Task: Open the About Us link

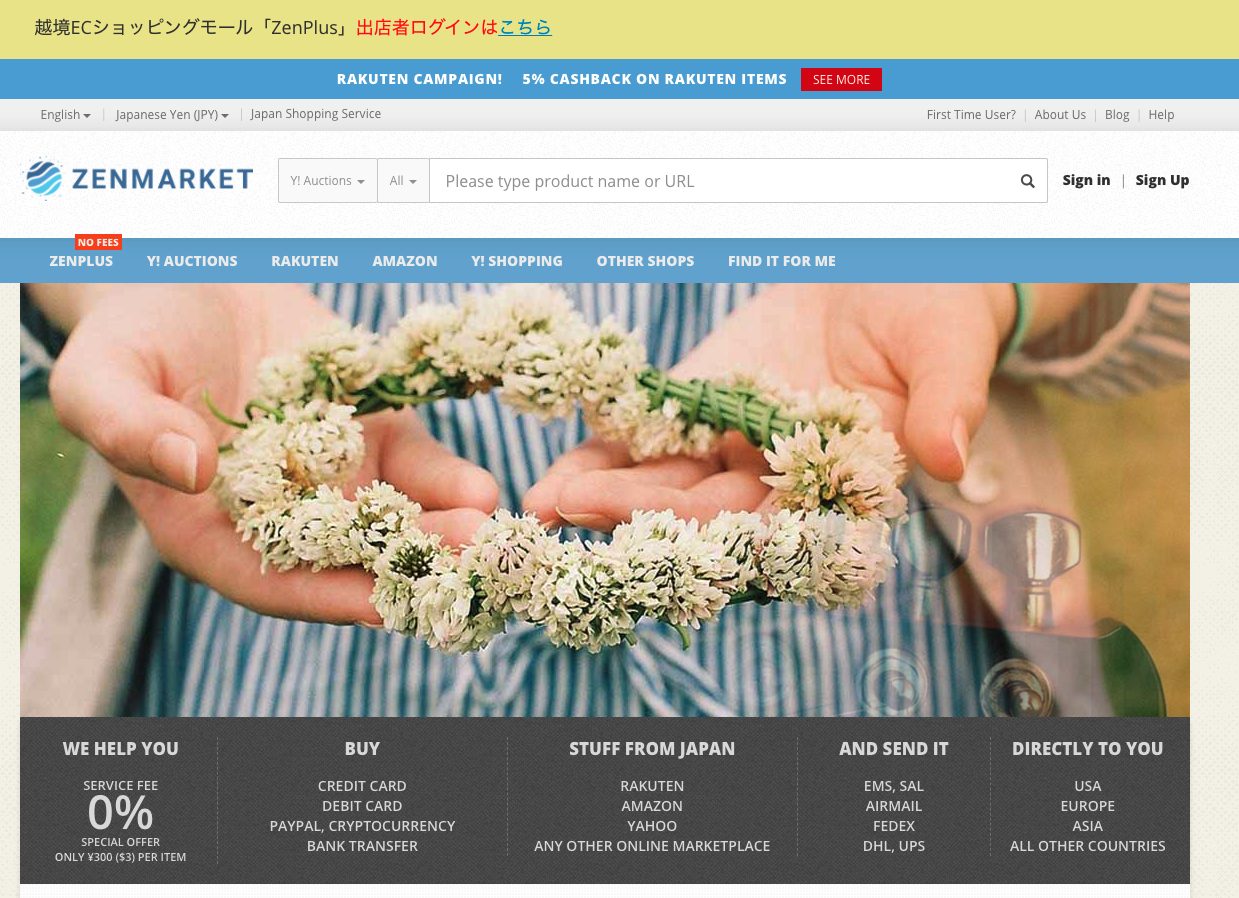Action: [x=1060, y=115]
